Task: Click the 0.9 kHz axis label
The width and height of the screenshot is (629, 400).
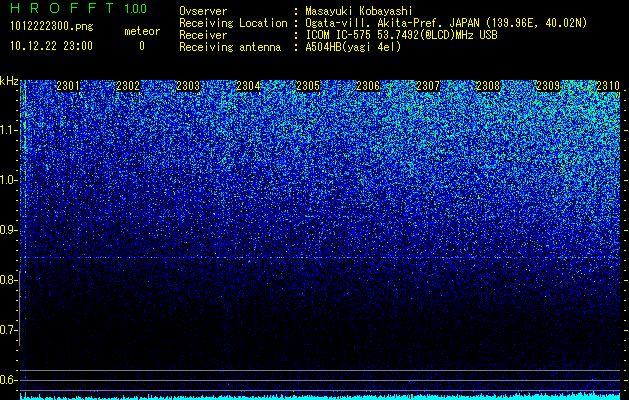Action: pos(9,230)
